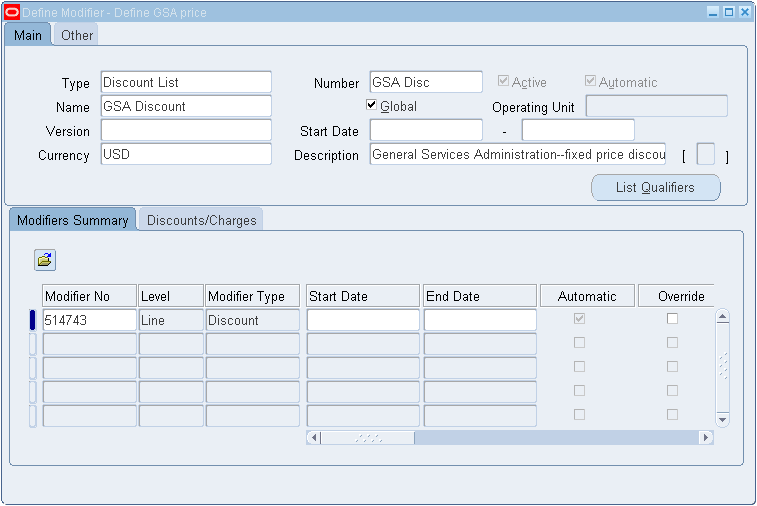757x506 pixels.
Task: Click the vertical scrollbar down arrow
Action: 722,420
